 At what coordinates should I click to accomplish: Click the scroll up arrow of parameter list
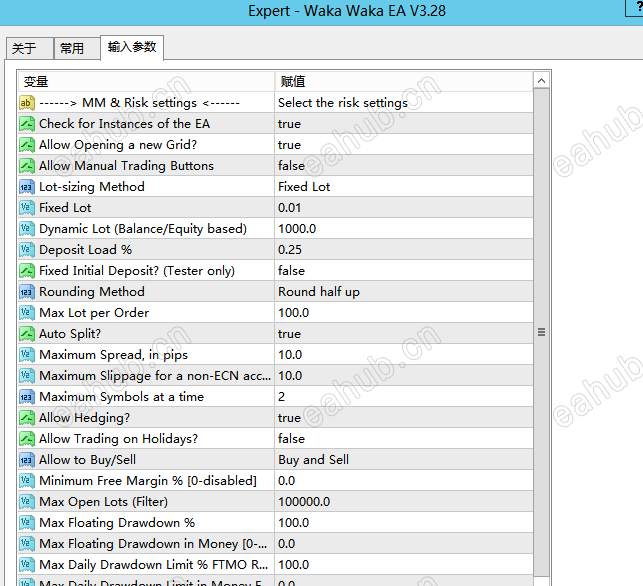click(541, 80)
